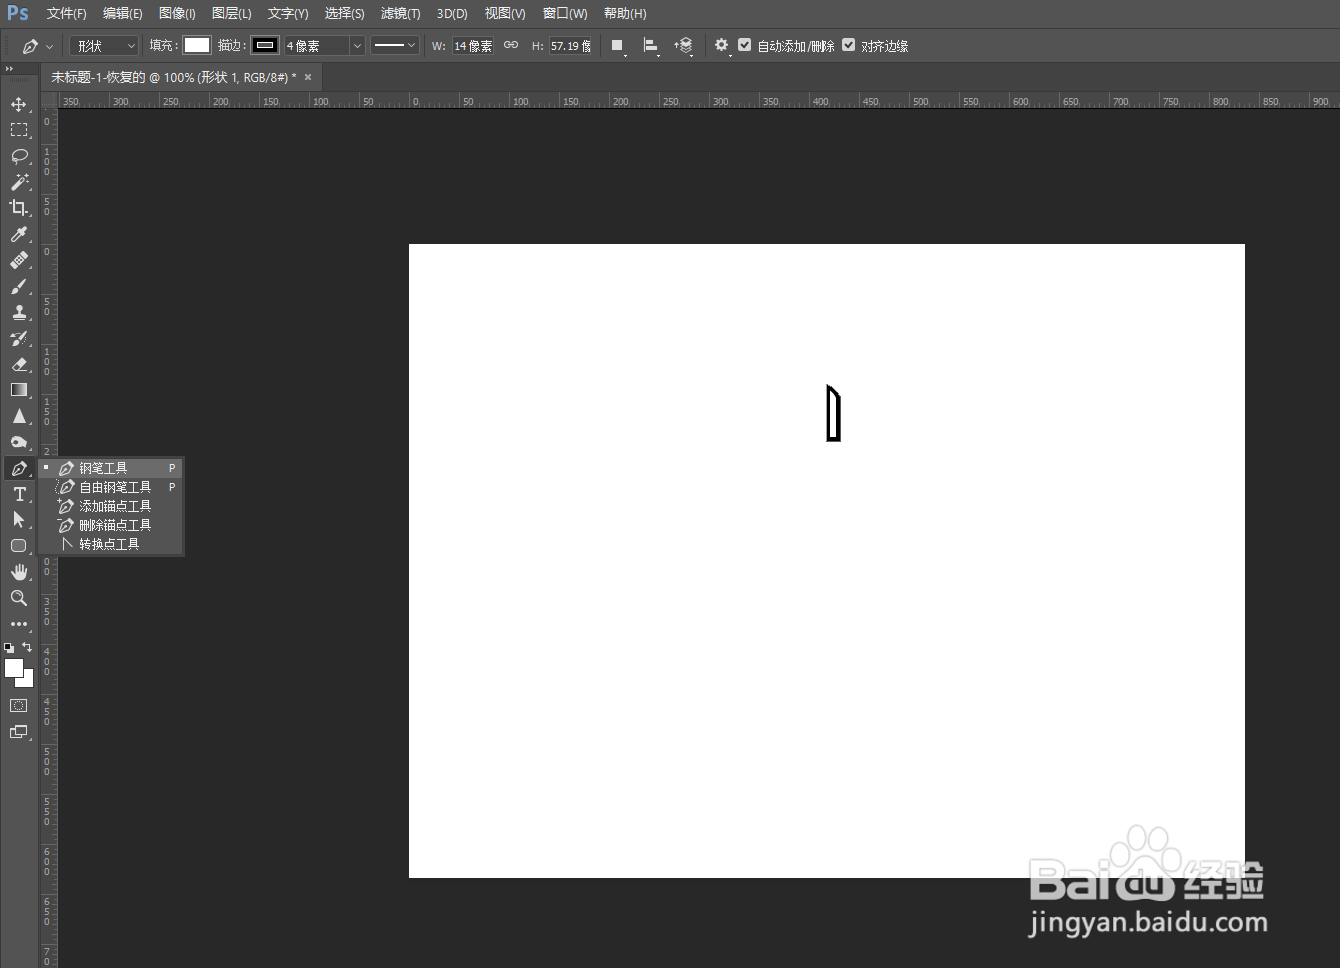Select the Clone Stamp tool
Image resolution: width=1340 pixels, height=968 pixels.
(19, 312)
